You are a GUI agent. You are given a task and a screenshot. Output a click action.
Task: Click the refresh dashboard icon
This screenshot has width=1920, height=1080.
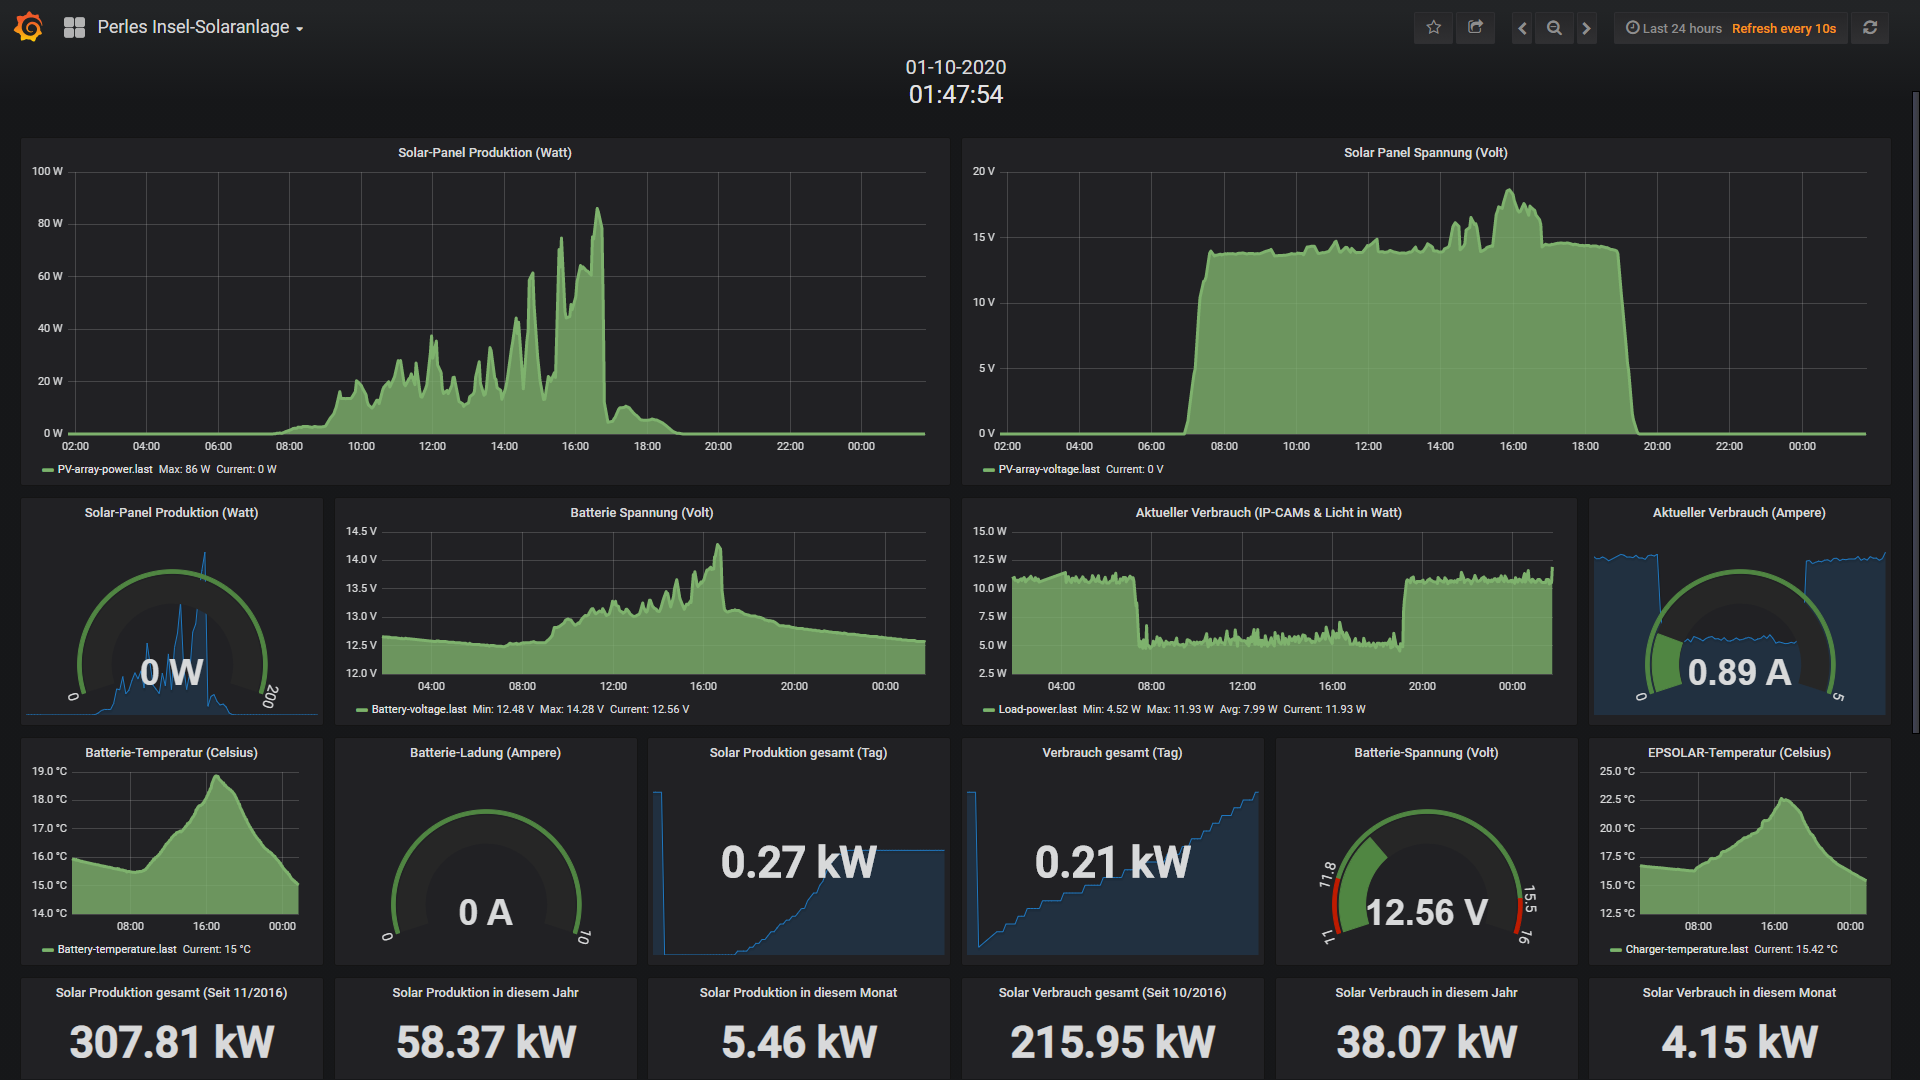[x=1870, y=28]
